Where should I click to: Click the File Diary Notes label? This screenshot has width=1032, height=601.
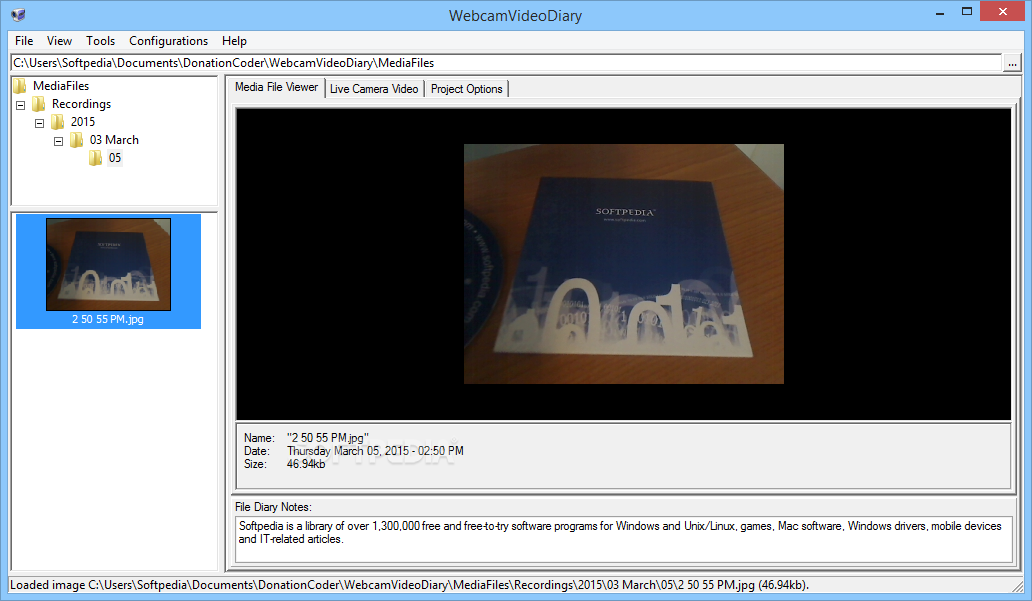273,507
